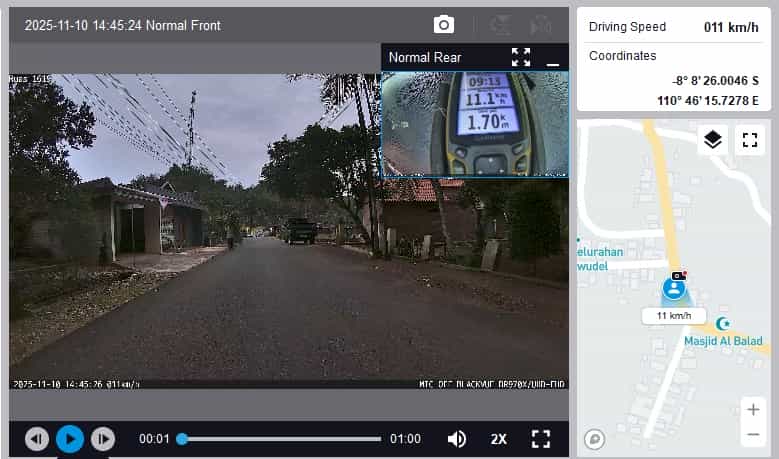Toggle the dimmed rotate view icon
The image size is (779, 459).
pos(541,25)
